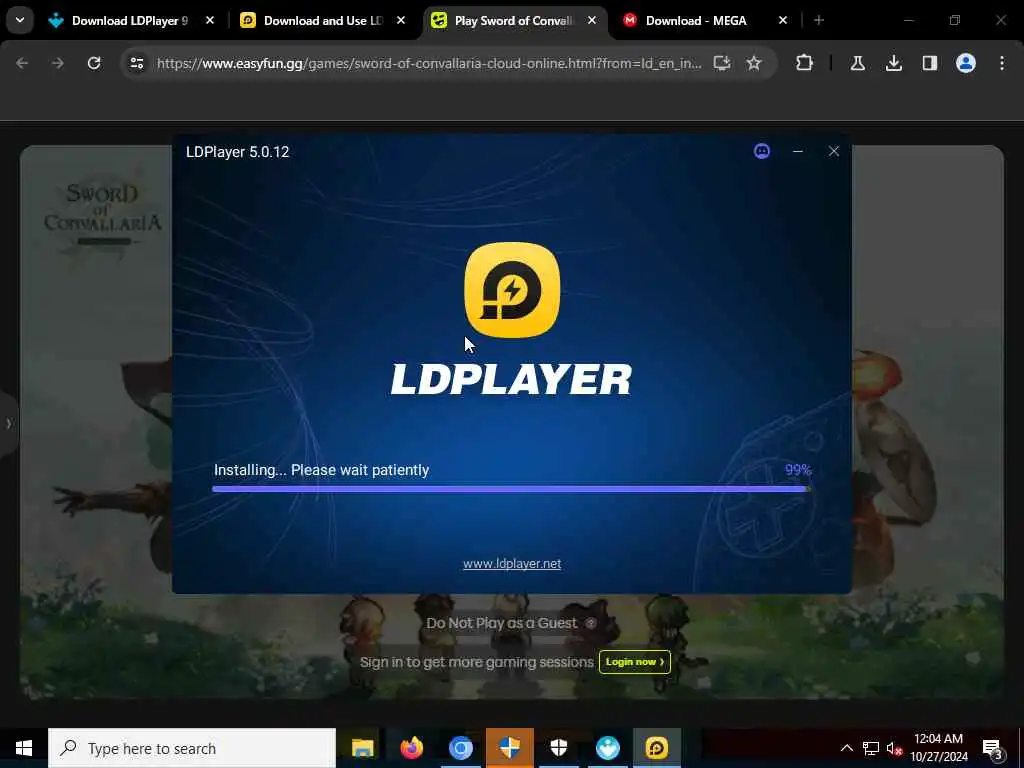
Task: Toggle the browser side panel
Action: (x=929, y=63)
